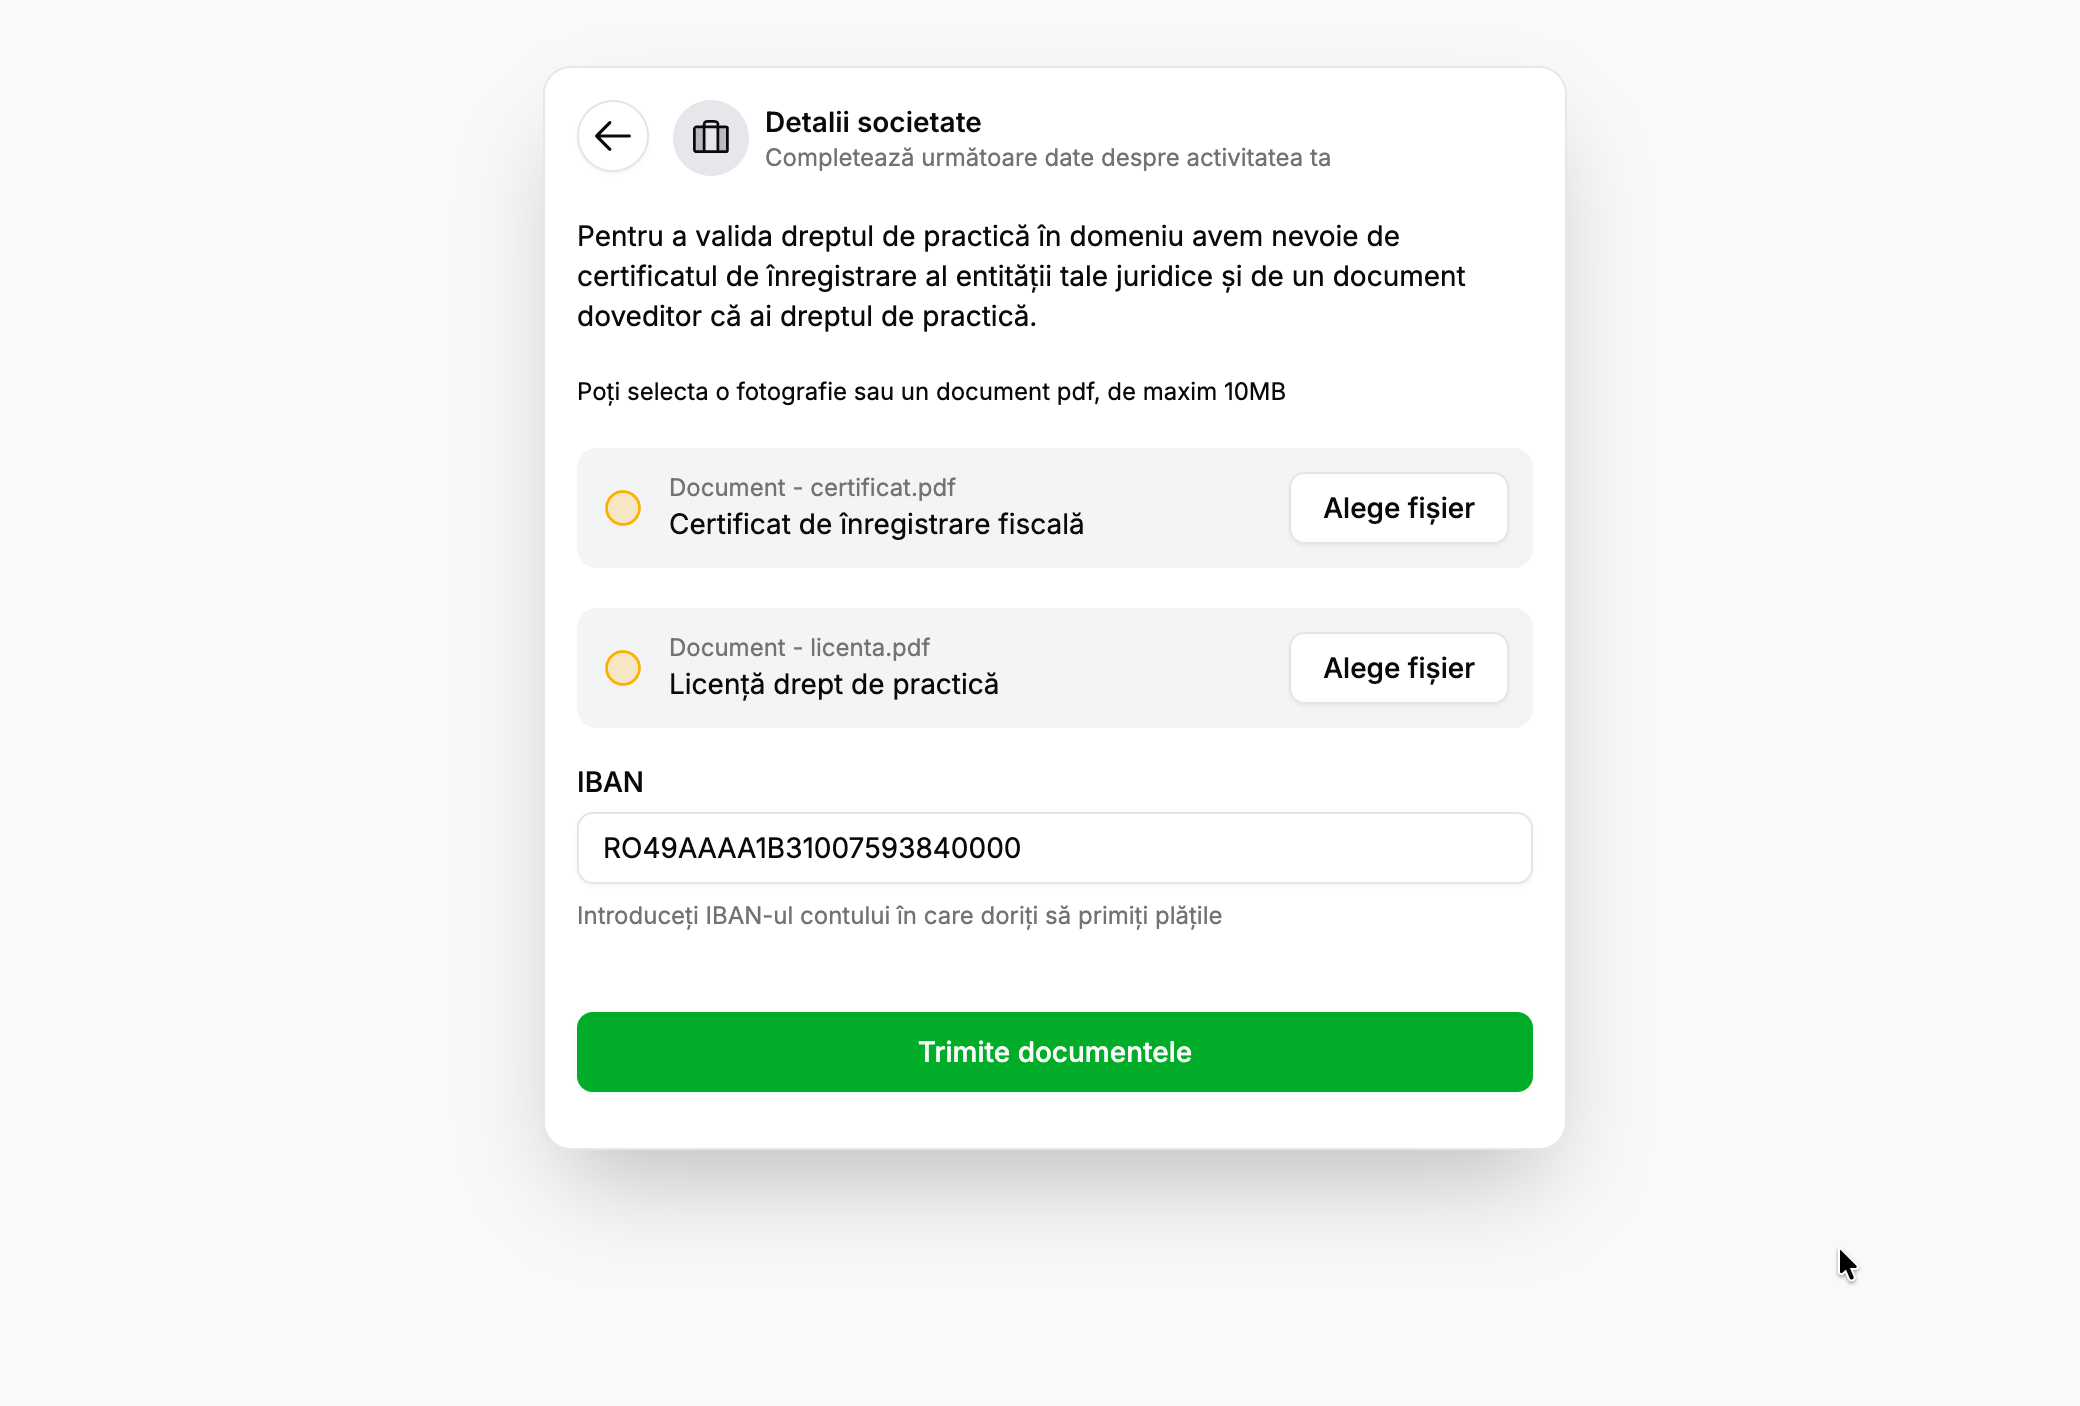The height and width of the screenshot is (1406, 2080).
Task: Click the yellow status circle for certificat.pdf
Action: (x=623, y=508)
